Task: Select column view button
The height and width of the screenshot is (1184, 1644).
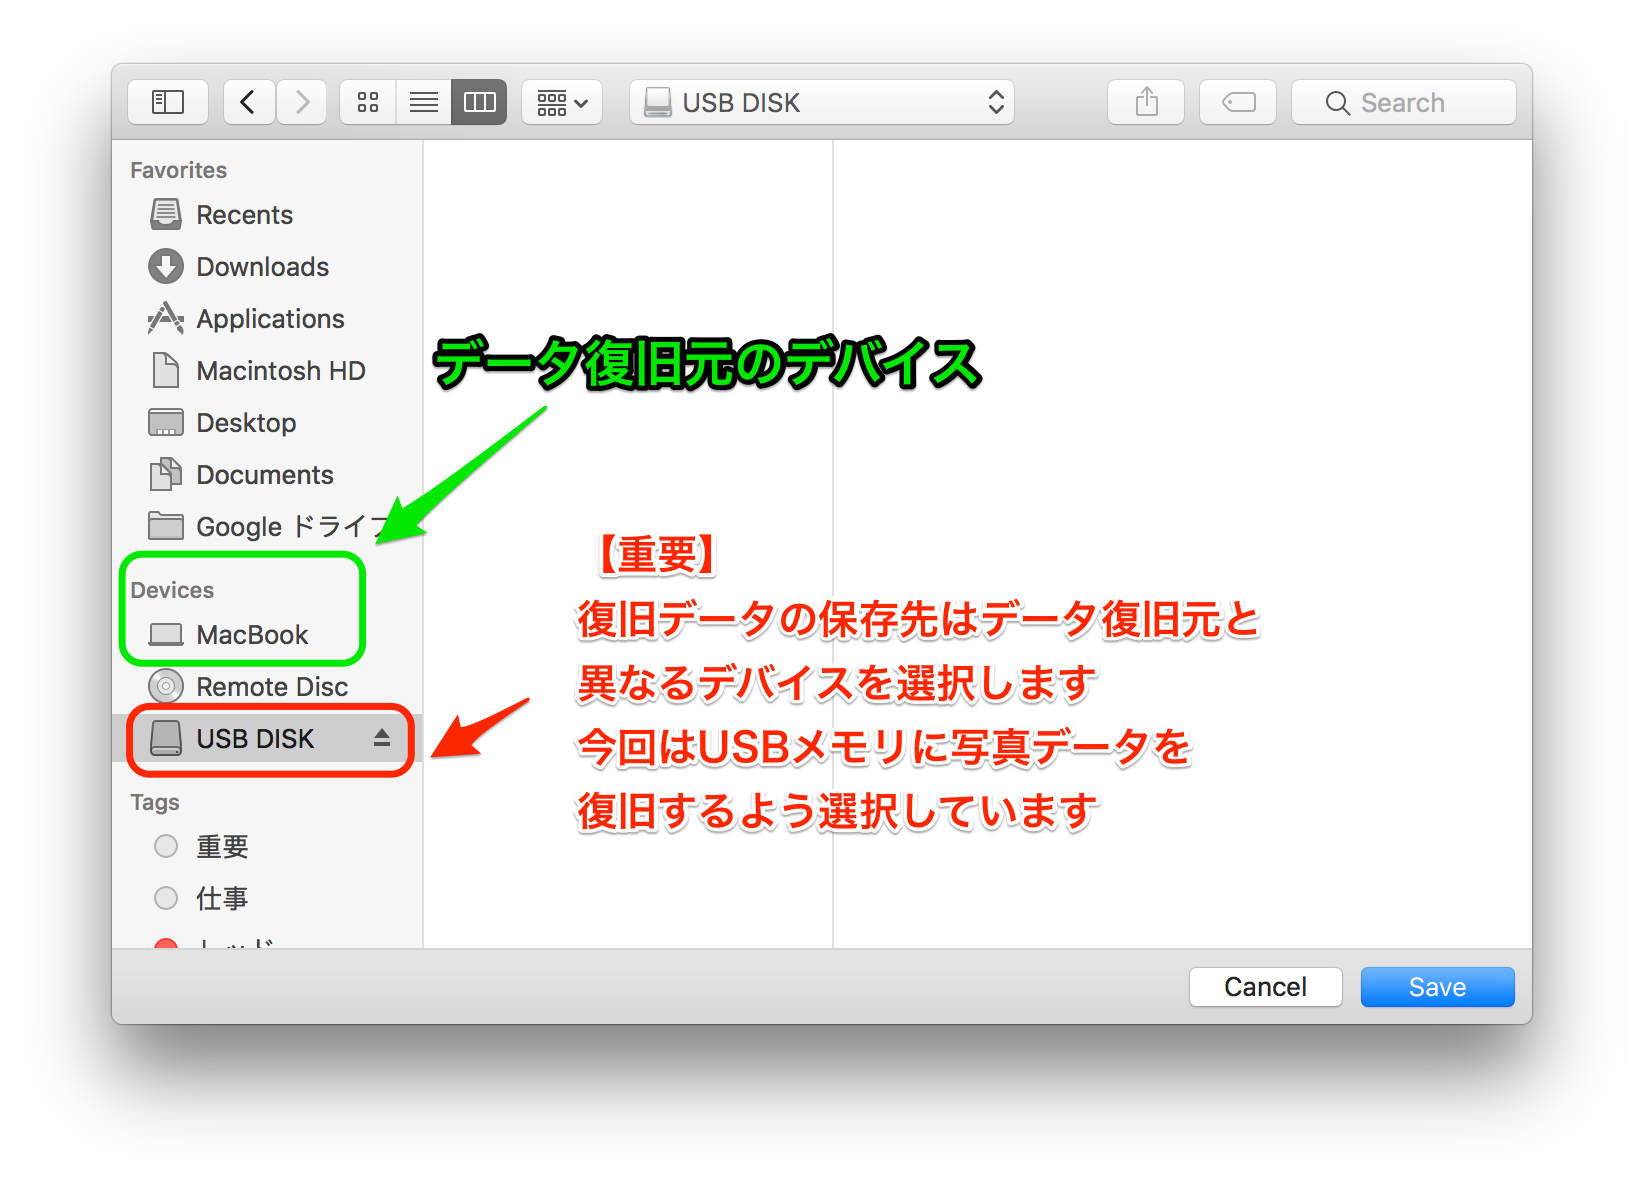Action: pyautogui.click(x=479, y=102)
